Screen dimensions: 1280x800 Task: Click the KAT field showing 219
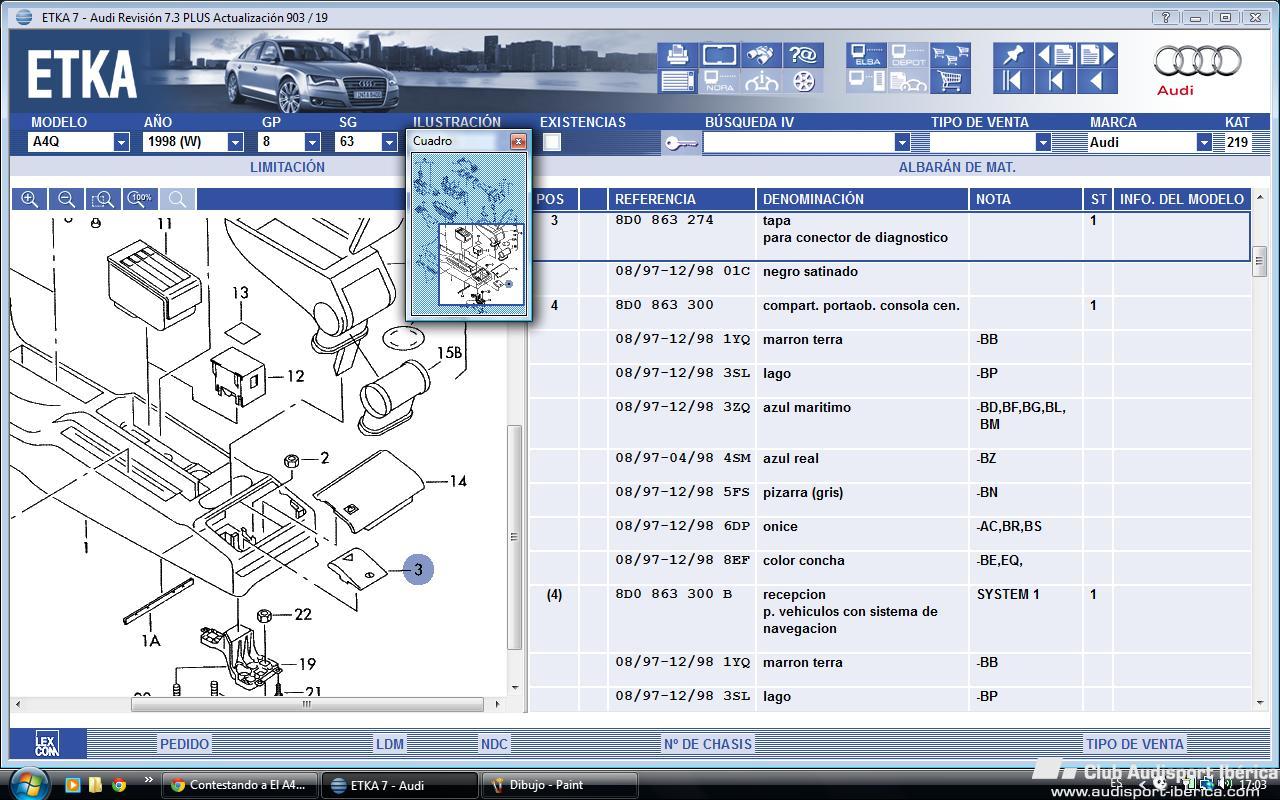pyautogui.click(x=1238, y=142)
